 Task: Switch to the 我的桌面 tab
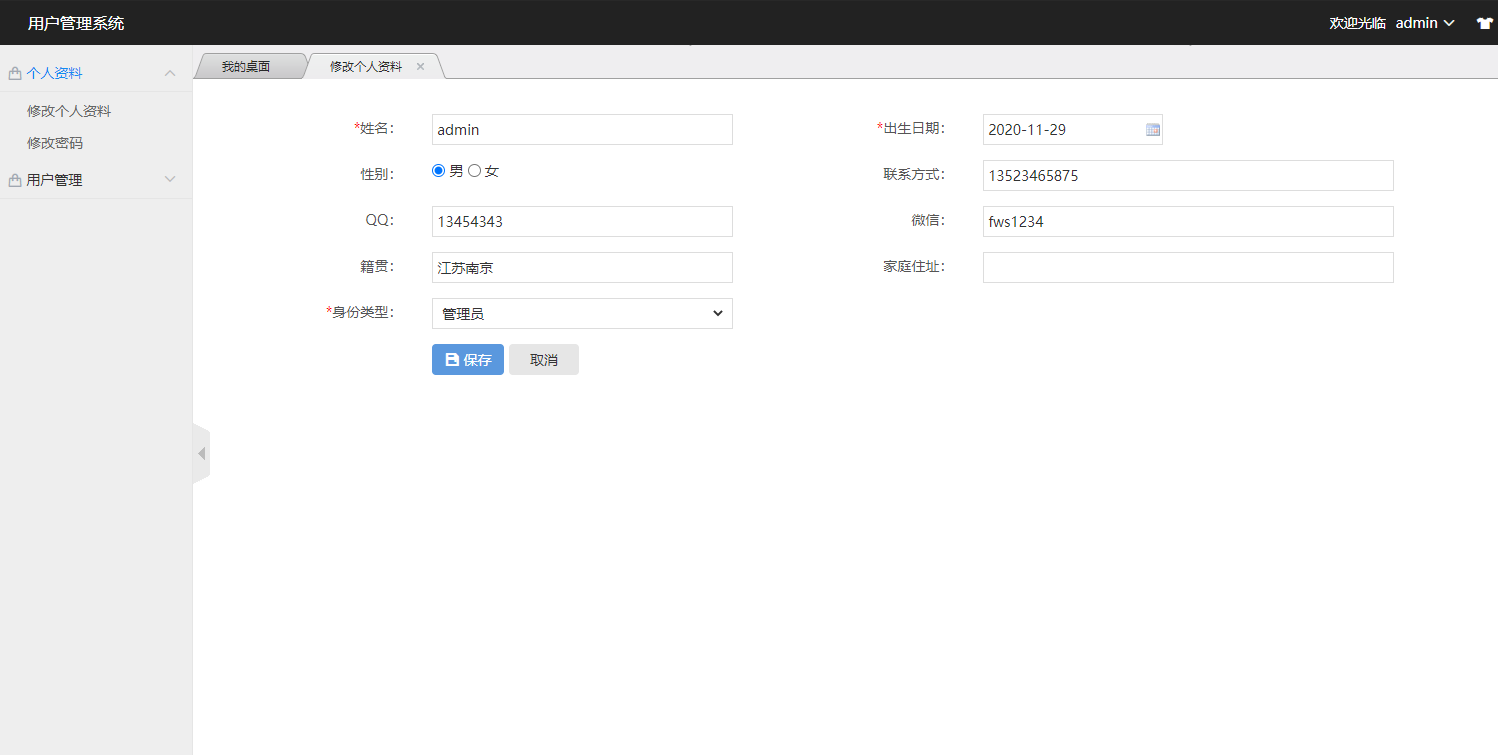(x=246, y=67)
